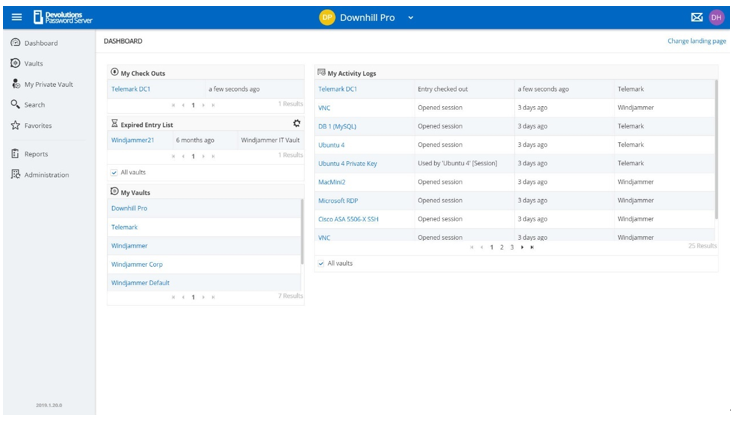Open Telemark DC1 in My Check Outs
The width and height of the screenshot is (731, 424).
[131, 89]
